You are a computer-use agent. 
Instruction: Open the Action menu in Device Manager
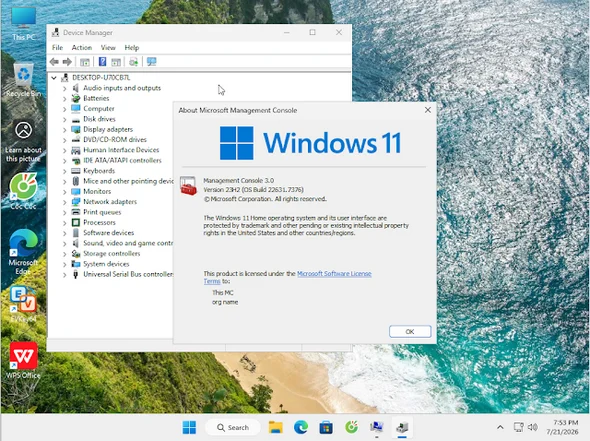pos(82,48)
